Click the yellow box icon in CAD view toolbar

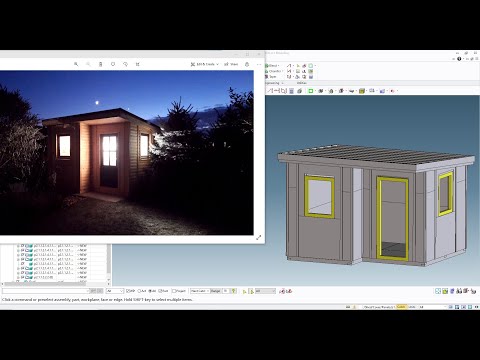pos(362,91)
